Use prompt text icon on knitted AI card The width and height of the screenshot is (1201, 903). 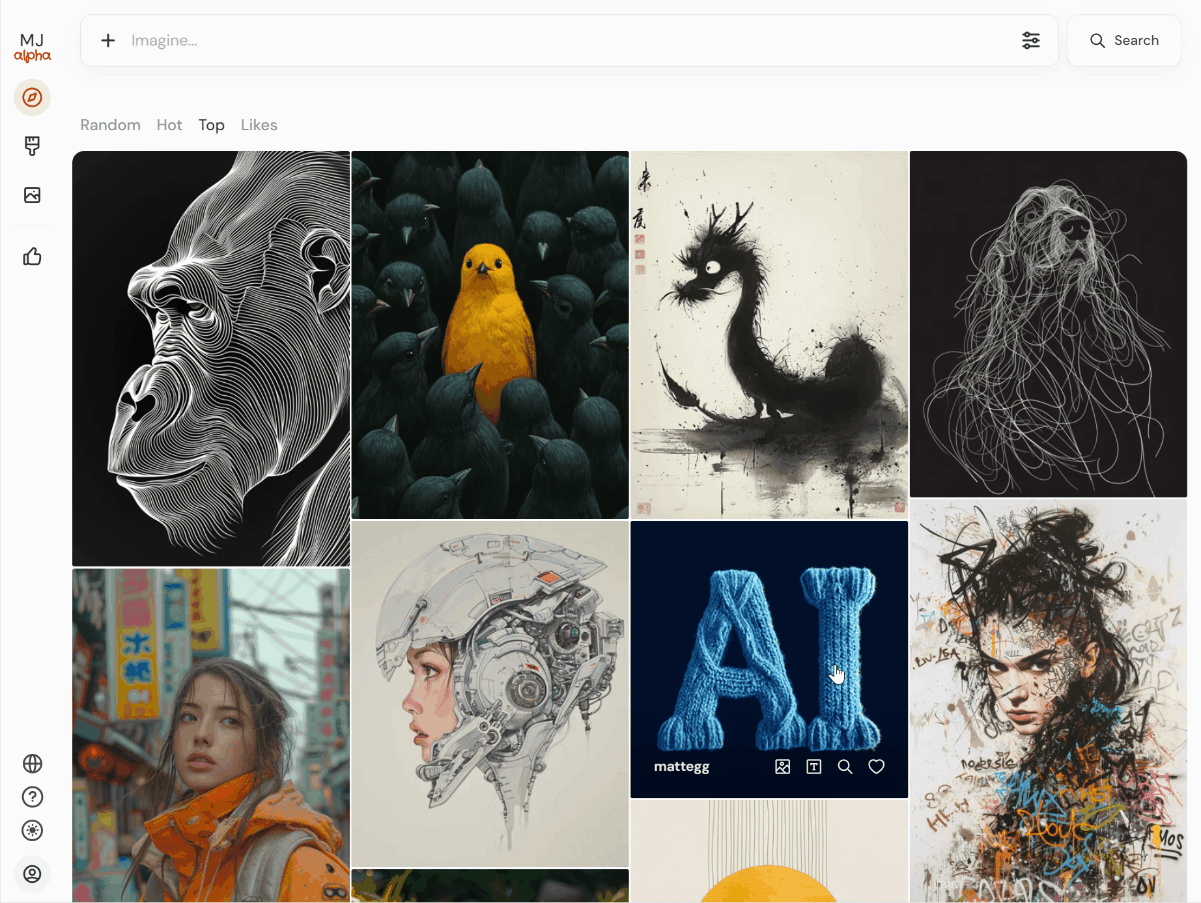click(814, 767)
